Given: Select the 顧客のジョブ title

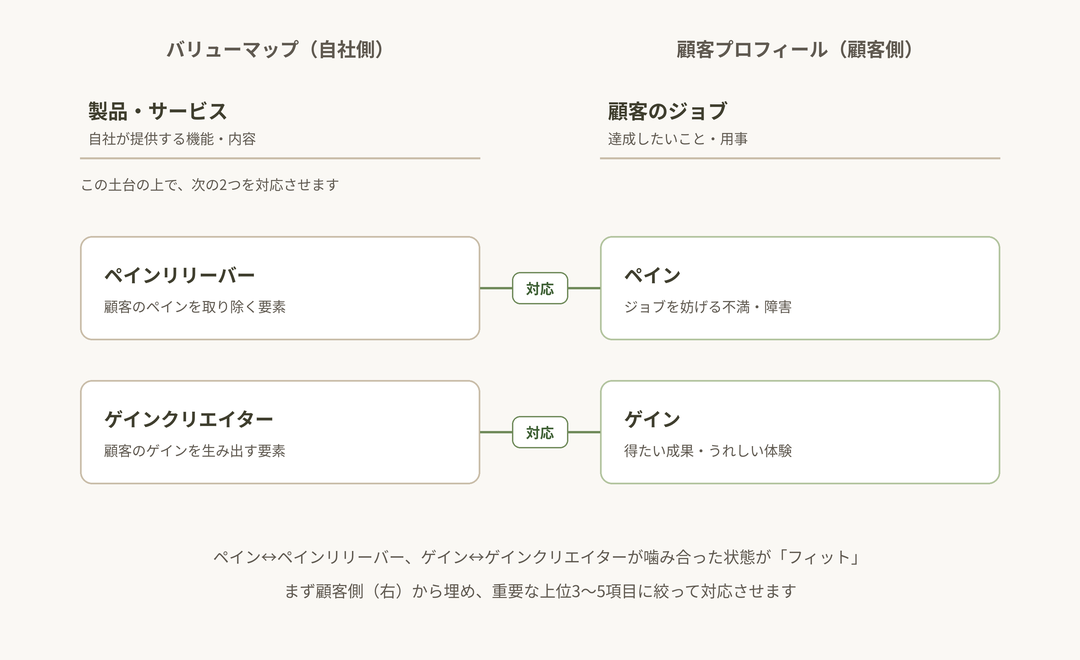Looking at the screenshot, I should pos(667,111).
